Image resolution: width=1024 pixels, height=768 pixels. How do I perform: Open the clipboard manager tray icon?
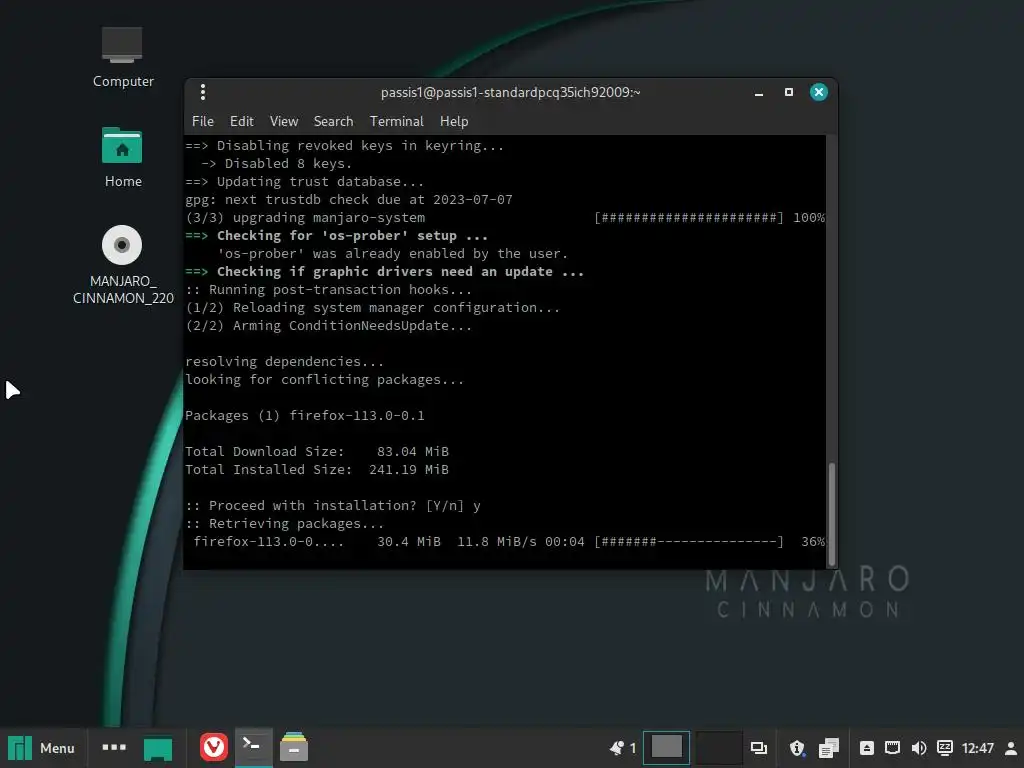(x=829, y=748)
